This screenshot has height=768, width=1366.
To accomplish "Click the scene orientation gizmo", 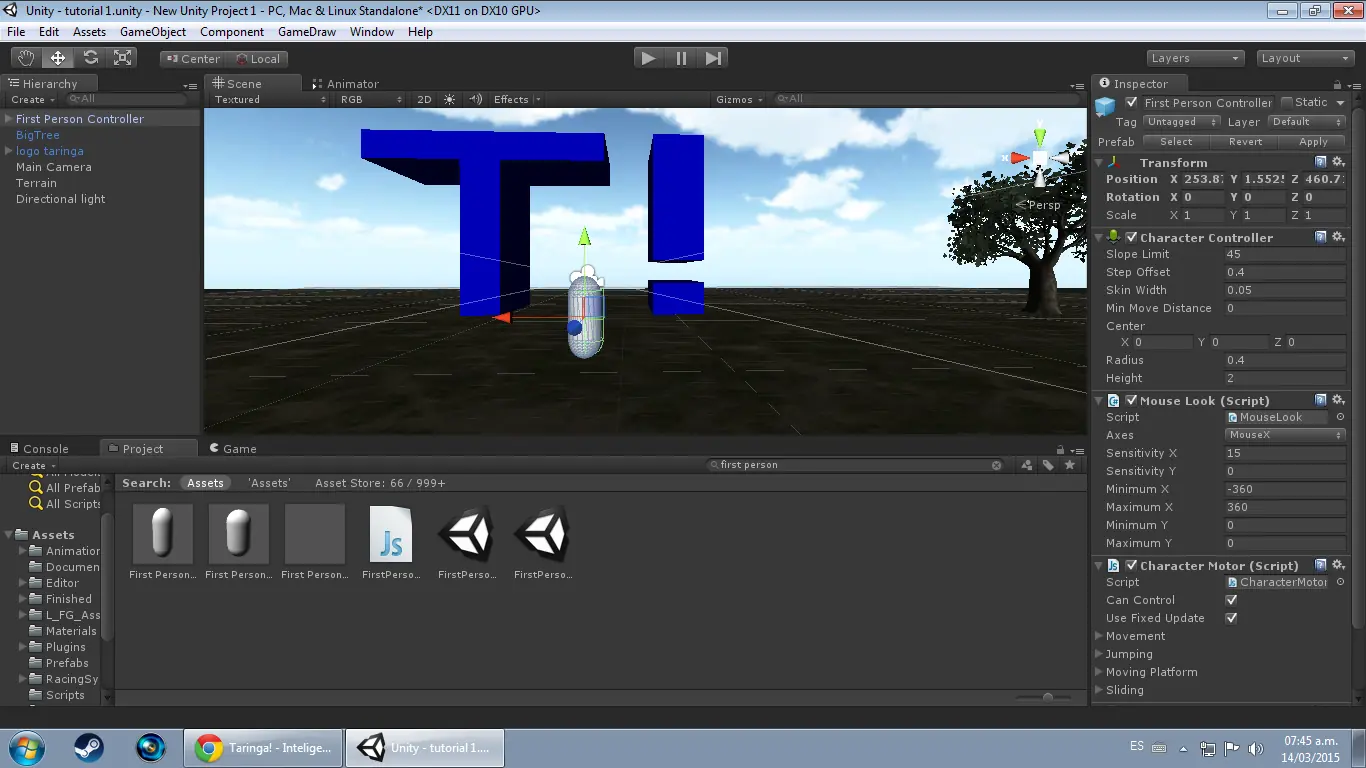I will pos(1039,158).
